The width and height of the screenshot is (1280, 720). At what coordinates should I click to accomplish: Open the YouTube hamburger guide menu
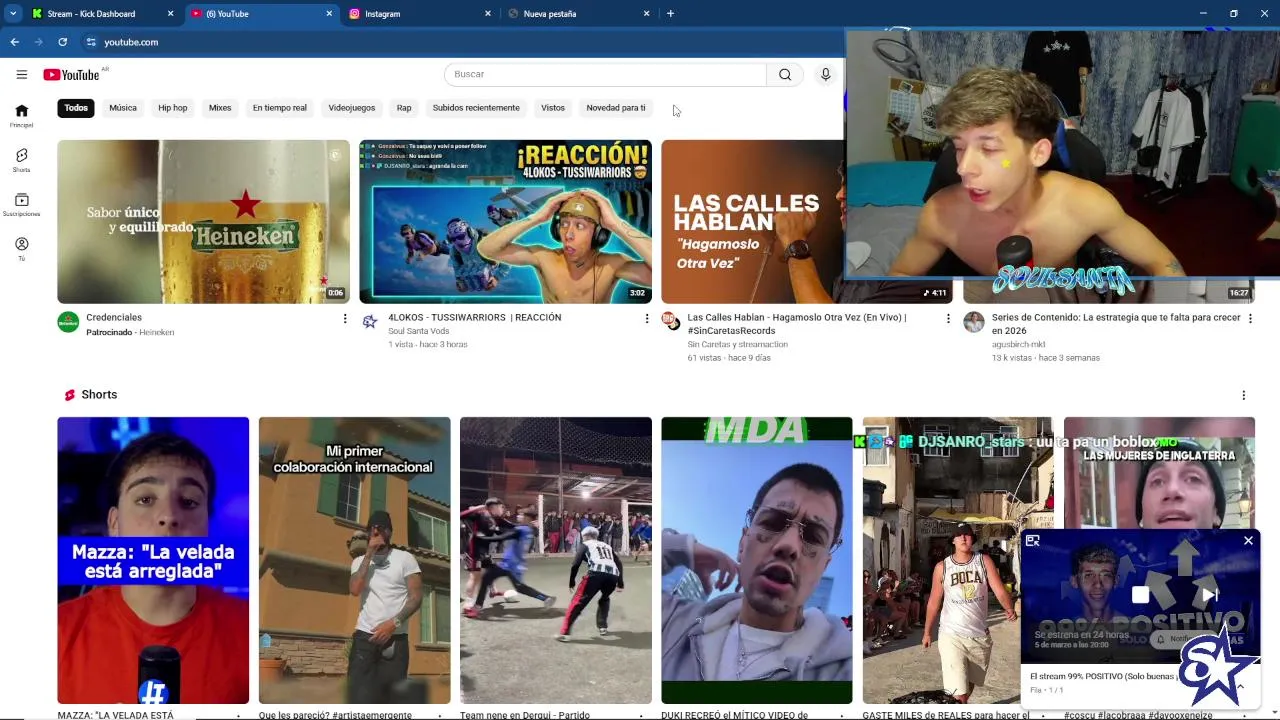click(x=21, y=74)
